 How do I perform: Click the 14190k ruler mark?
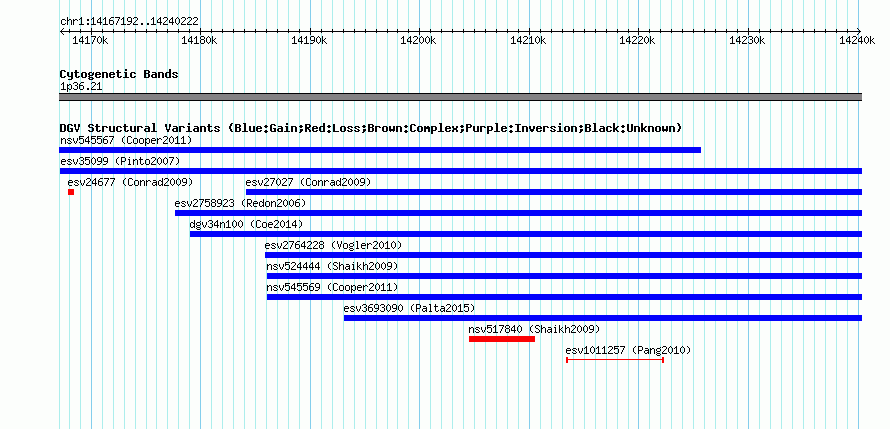point(309,40)
